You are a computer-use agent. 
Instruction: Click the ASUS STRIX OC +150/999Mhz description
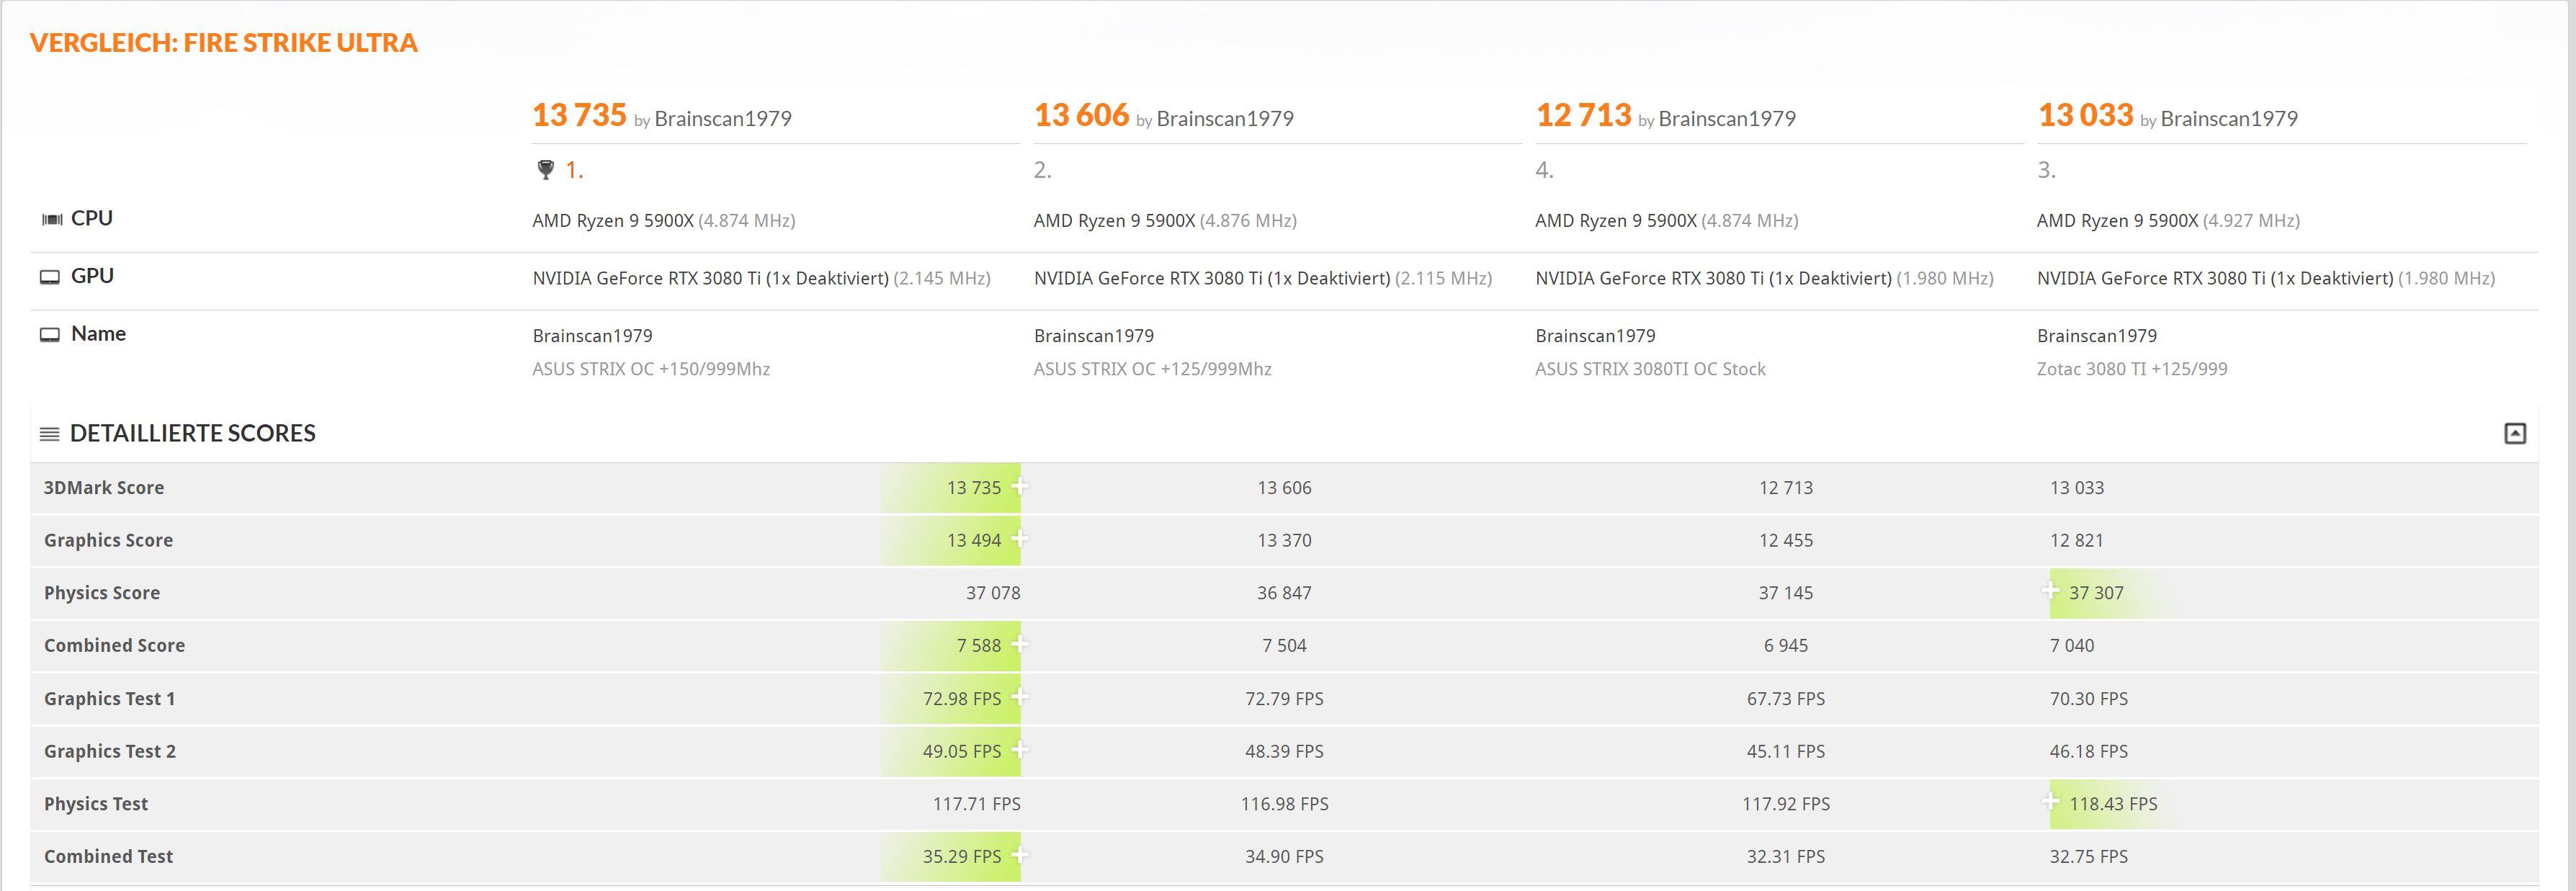pyautogui.click(x=651, y=369)
